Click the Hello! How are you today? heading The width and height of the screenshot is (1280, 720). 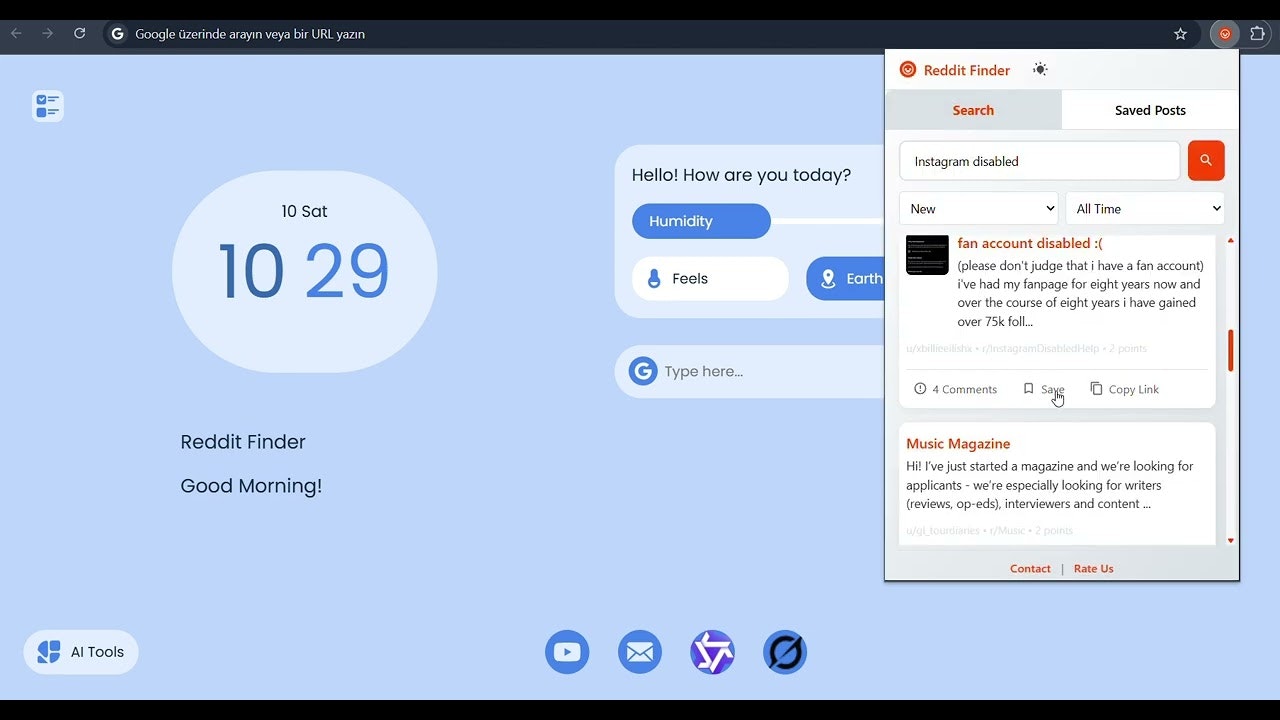click(x=741, y=175)
